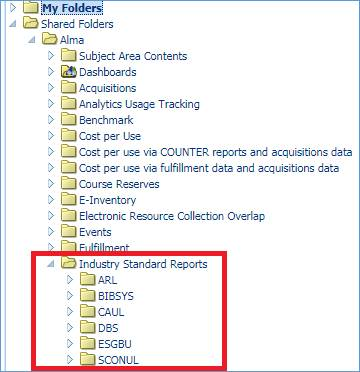Select the Dashboards tree entry
The width and height of the screenshot is (360, 372).
[x=108, y=72]
